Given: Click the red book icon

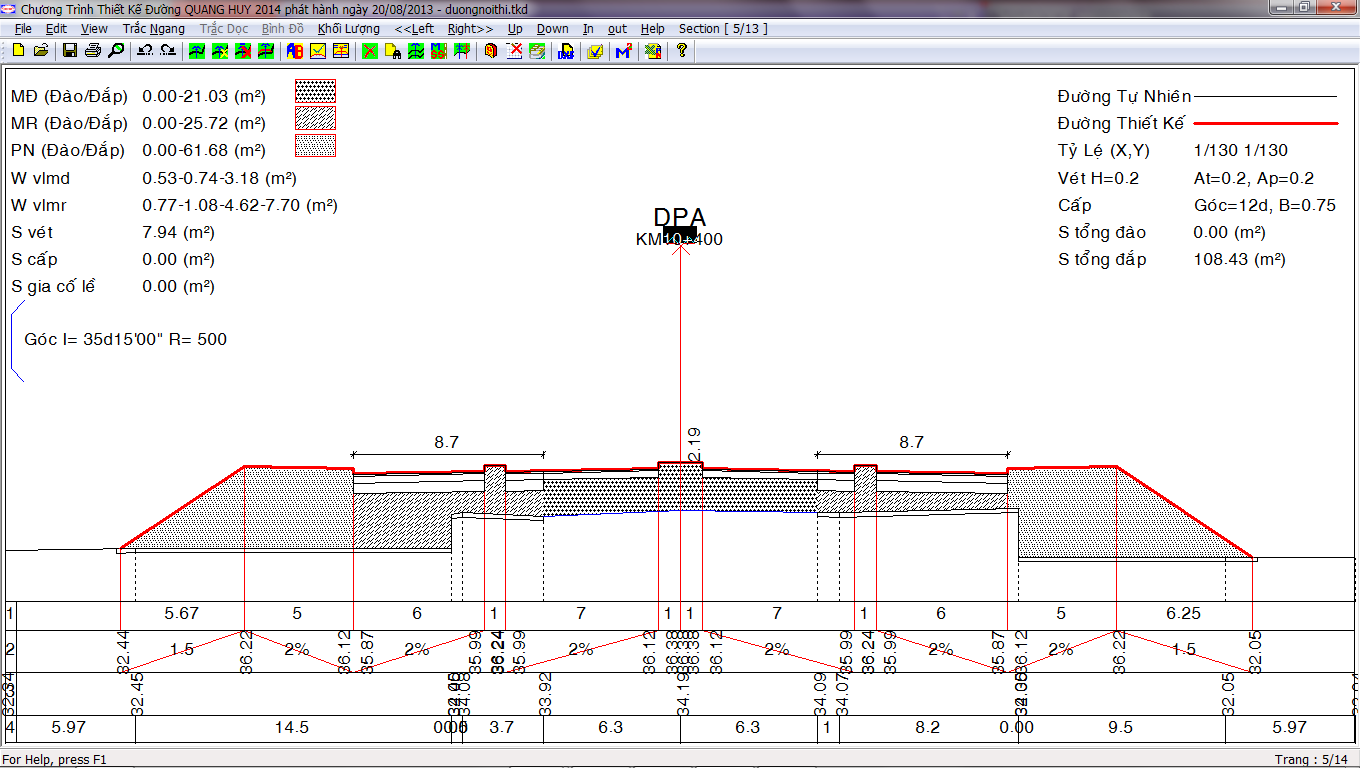Looking at the screenshot, I should point(490,50).
